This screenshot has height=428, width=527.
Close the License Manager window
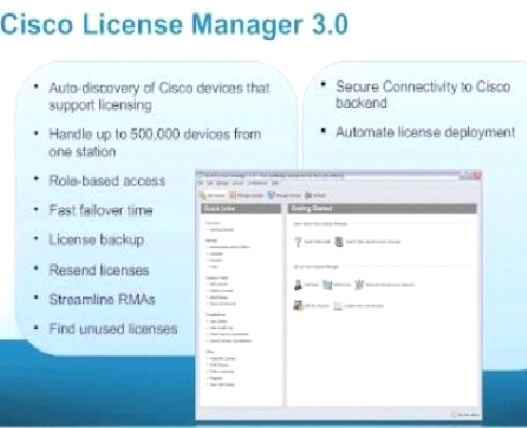477,175
